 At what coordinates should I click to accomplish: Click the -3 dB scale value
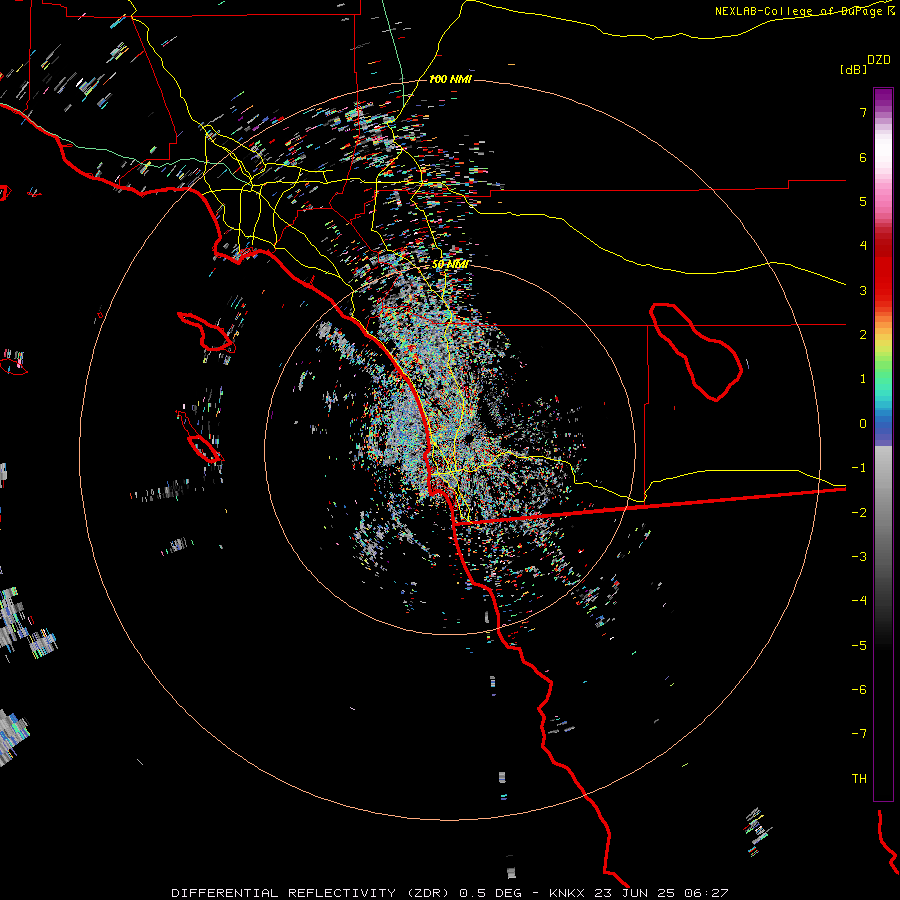[x=859, y=557]
